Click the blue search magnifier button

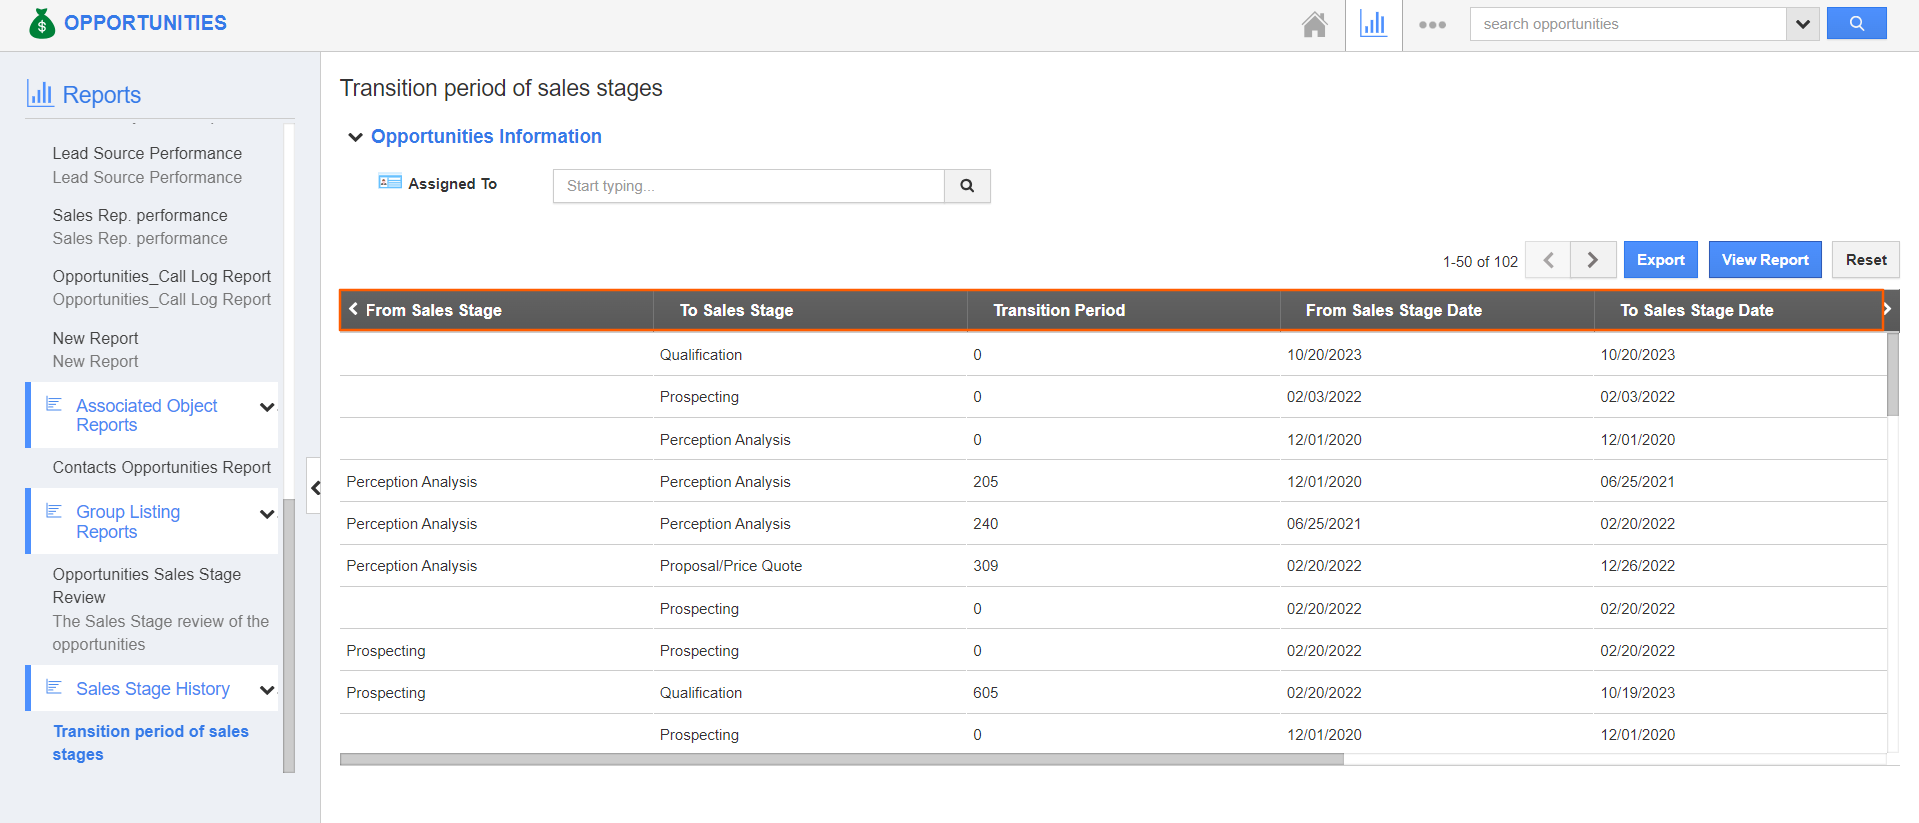click(1856, 24)
